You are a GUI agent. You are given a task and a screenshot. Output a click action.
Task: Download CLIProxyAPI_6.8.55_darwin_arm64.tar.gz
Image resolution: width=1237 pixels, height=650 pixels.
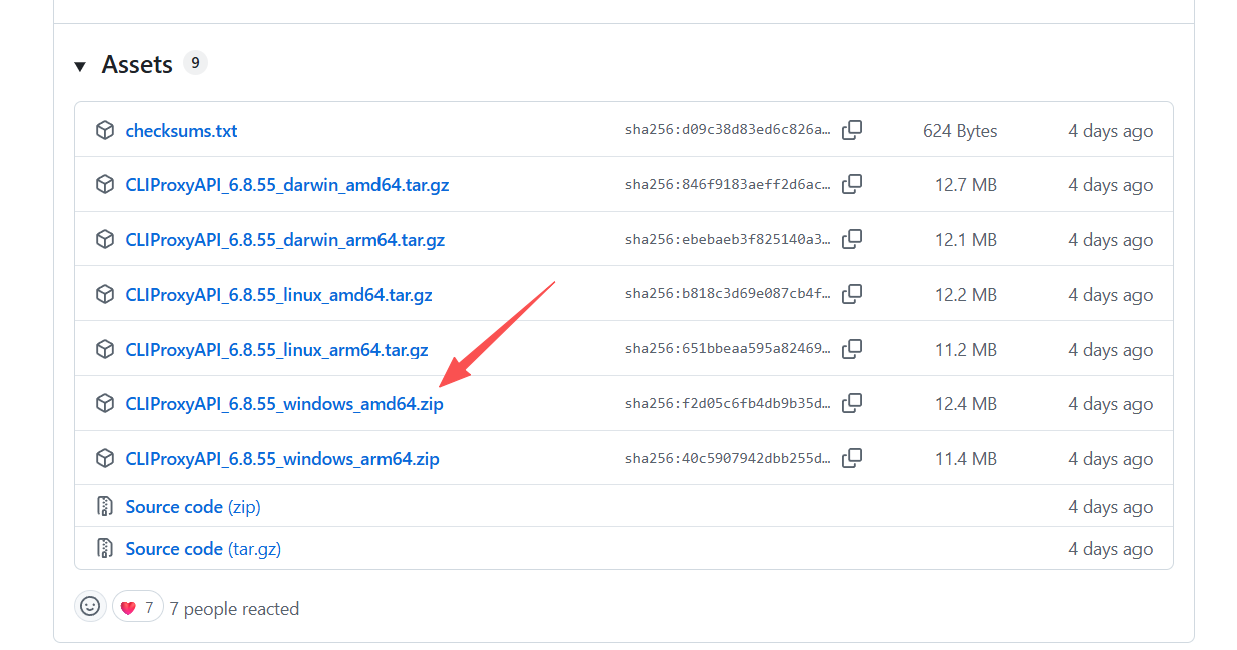285,240
